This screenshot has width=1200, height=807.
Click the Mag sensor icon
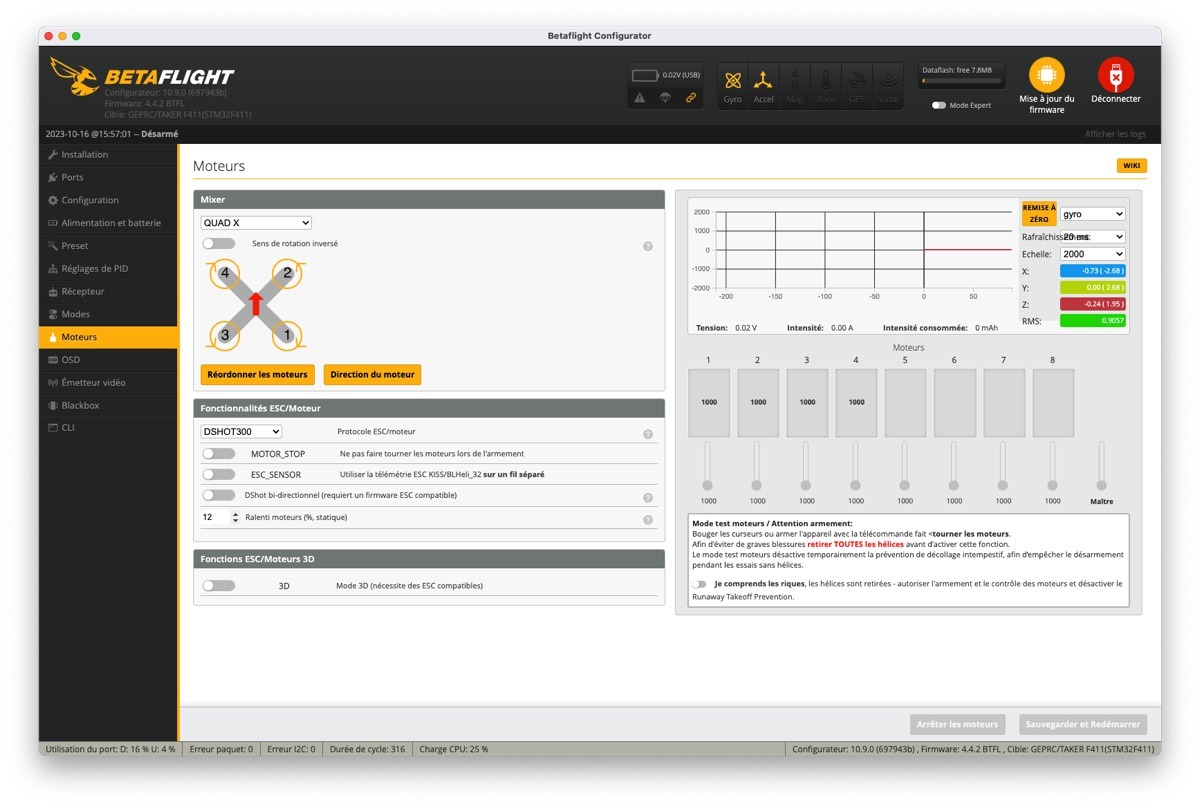pyautogui.click(x=794, y=85)
